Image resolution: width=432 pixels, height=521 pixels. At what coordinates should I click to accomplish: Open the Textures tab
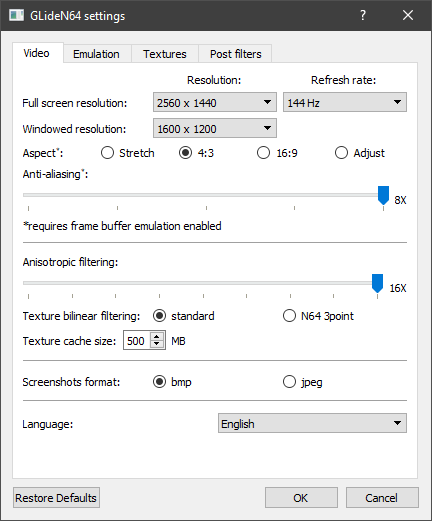tap(165, 54)
